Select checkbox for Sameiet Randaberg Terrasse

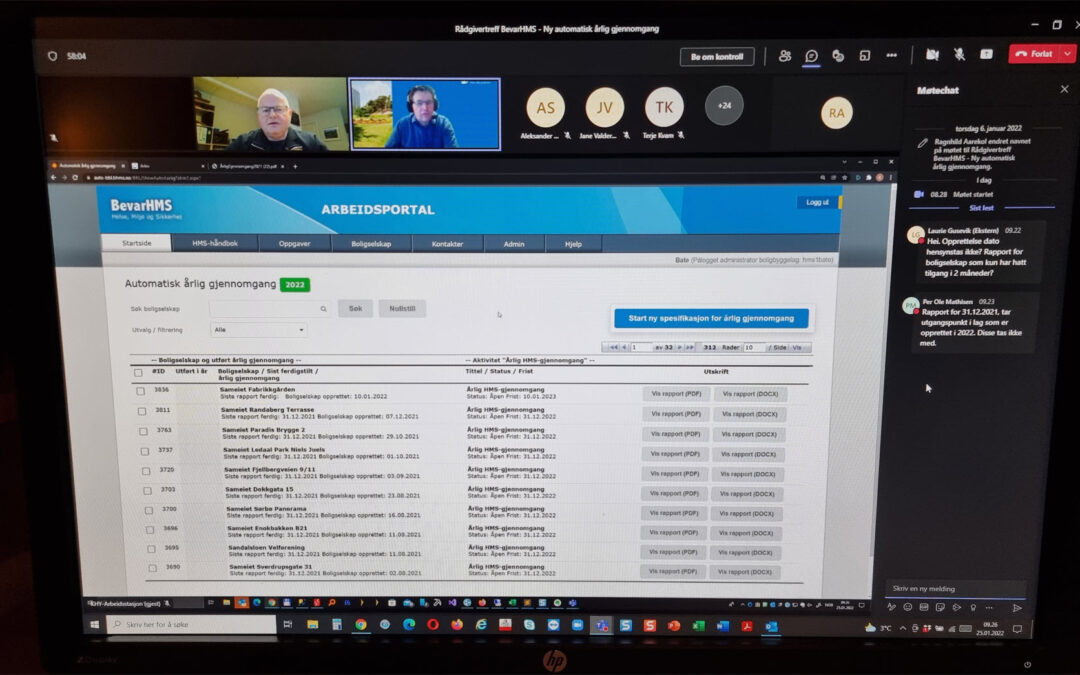pos(142,411)
